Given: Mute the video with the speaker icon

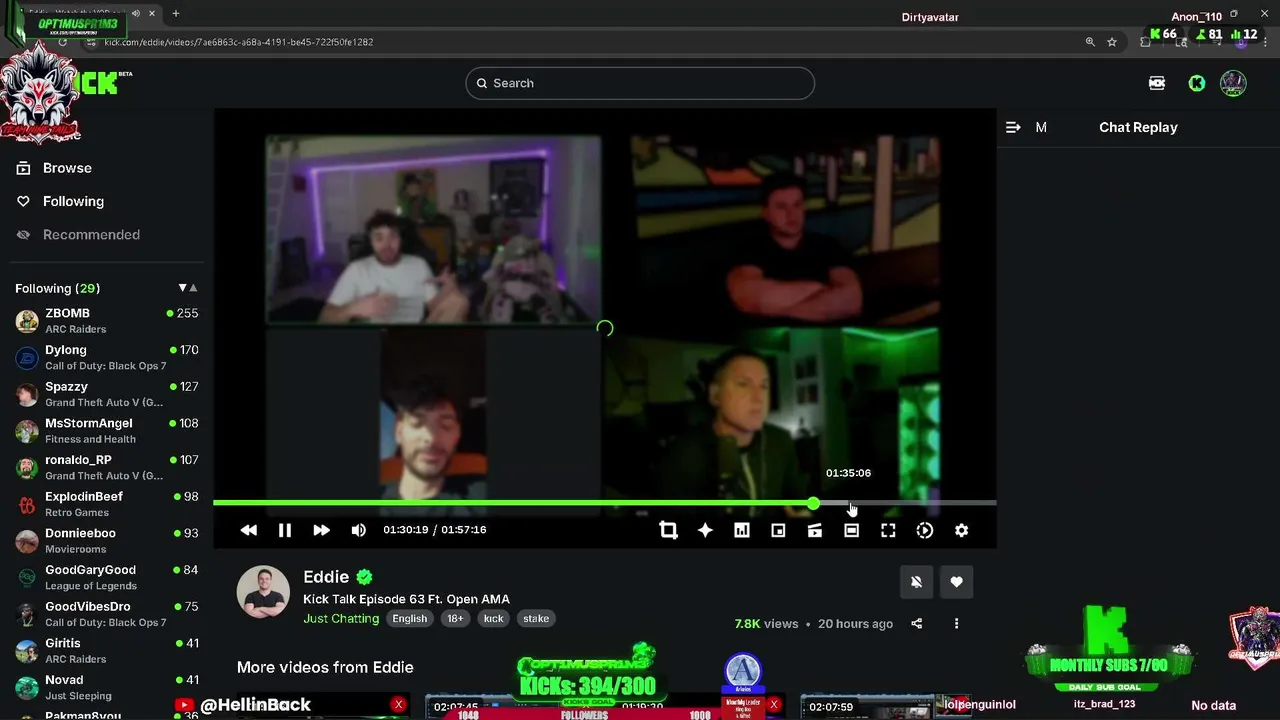Looking at the screenshot, I should tap(358, 530).
